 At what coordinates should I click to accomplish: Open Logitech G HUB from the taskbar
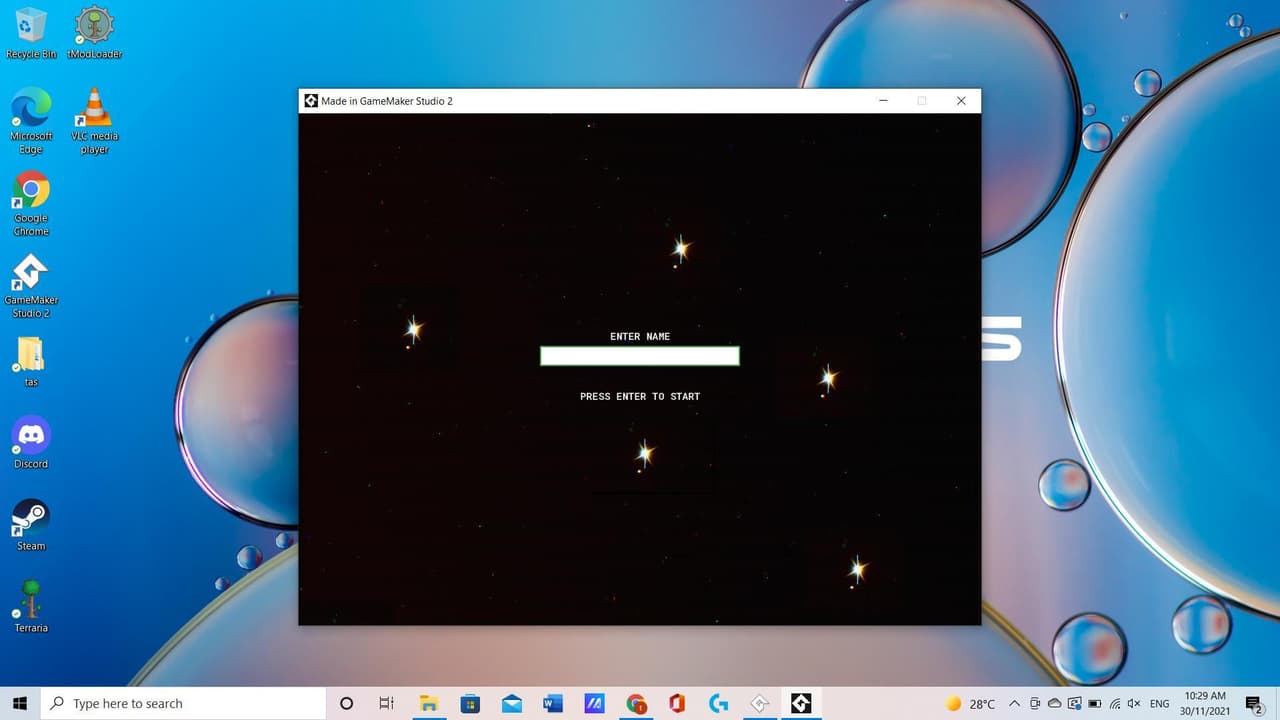pyautogui.click(x=718, y=704)
